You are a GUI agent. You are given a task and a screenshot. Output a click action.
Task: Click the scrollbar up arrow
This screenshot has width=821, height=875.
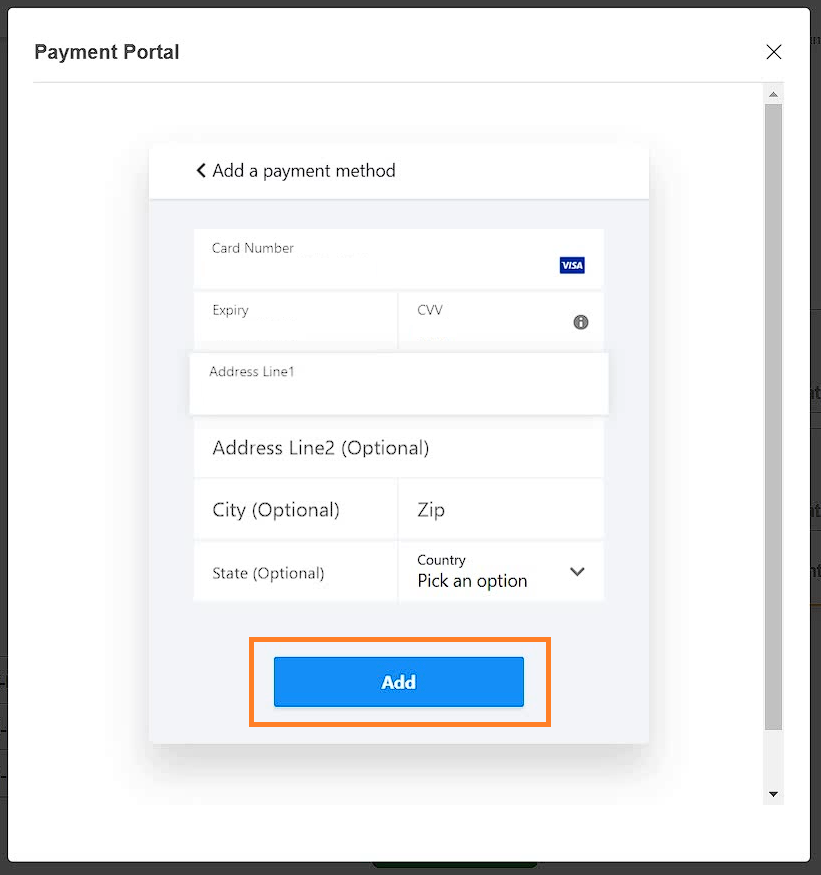773,94
